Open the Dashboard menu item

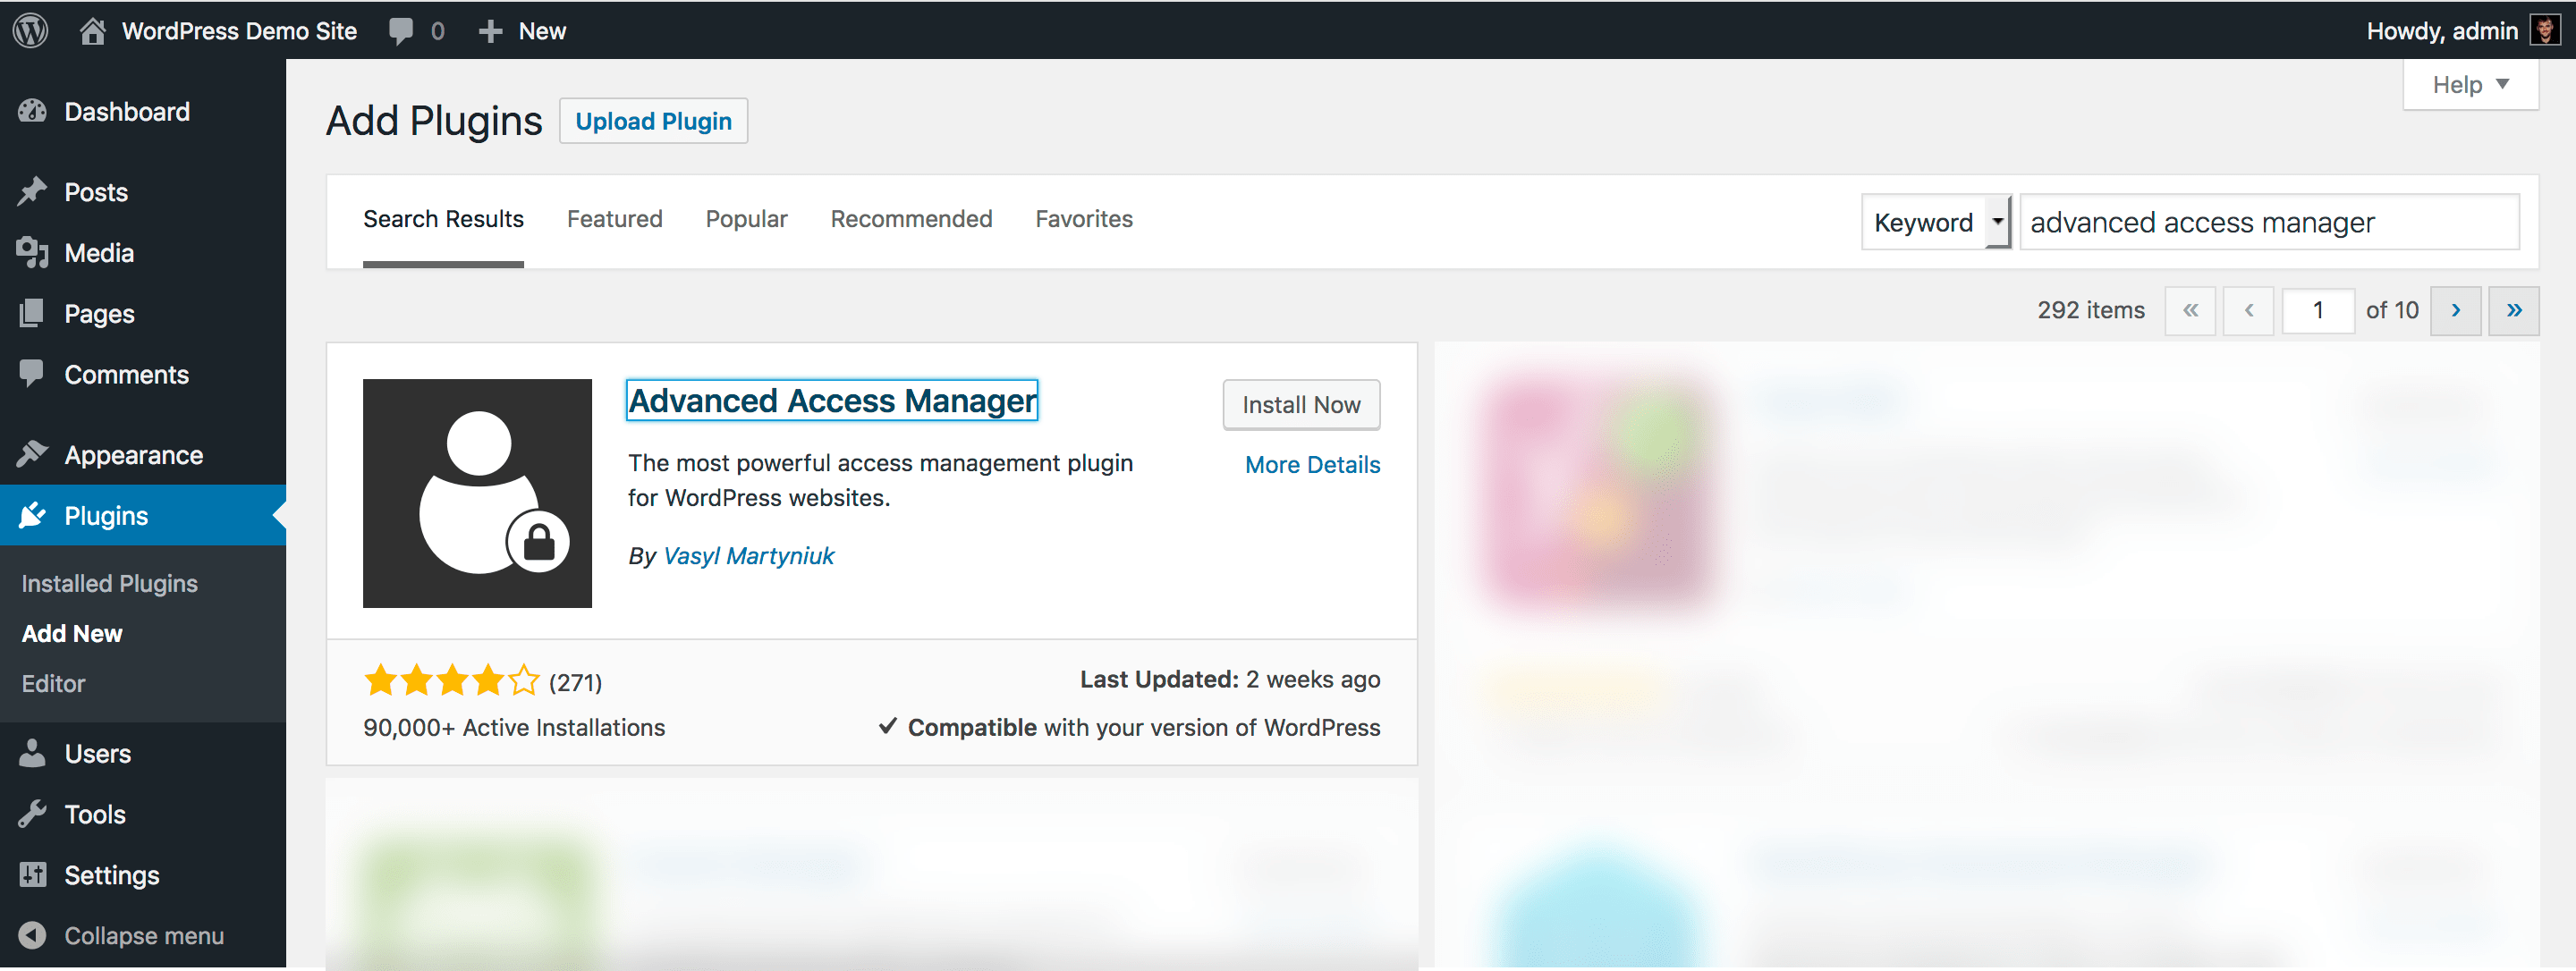click(x=127, y=111)
